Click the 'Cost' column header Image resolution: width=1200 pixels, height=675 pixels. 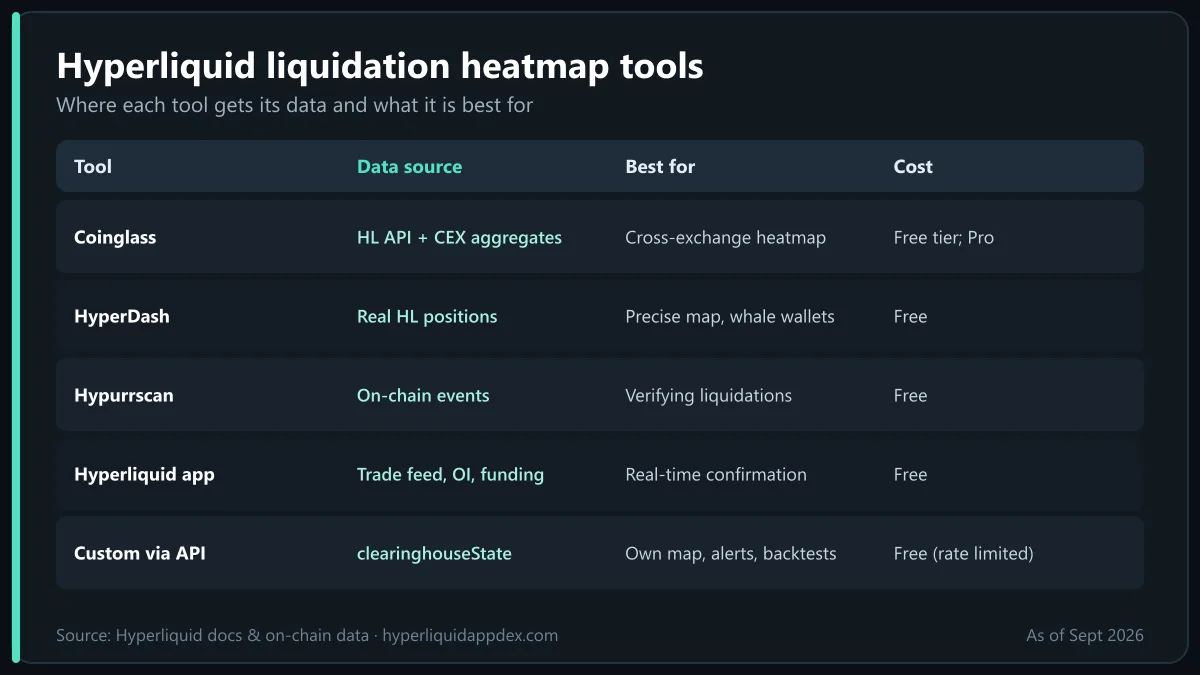tap(913, 167)
